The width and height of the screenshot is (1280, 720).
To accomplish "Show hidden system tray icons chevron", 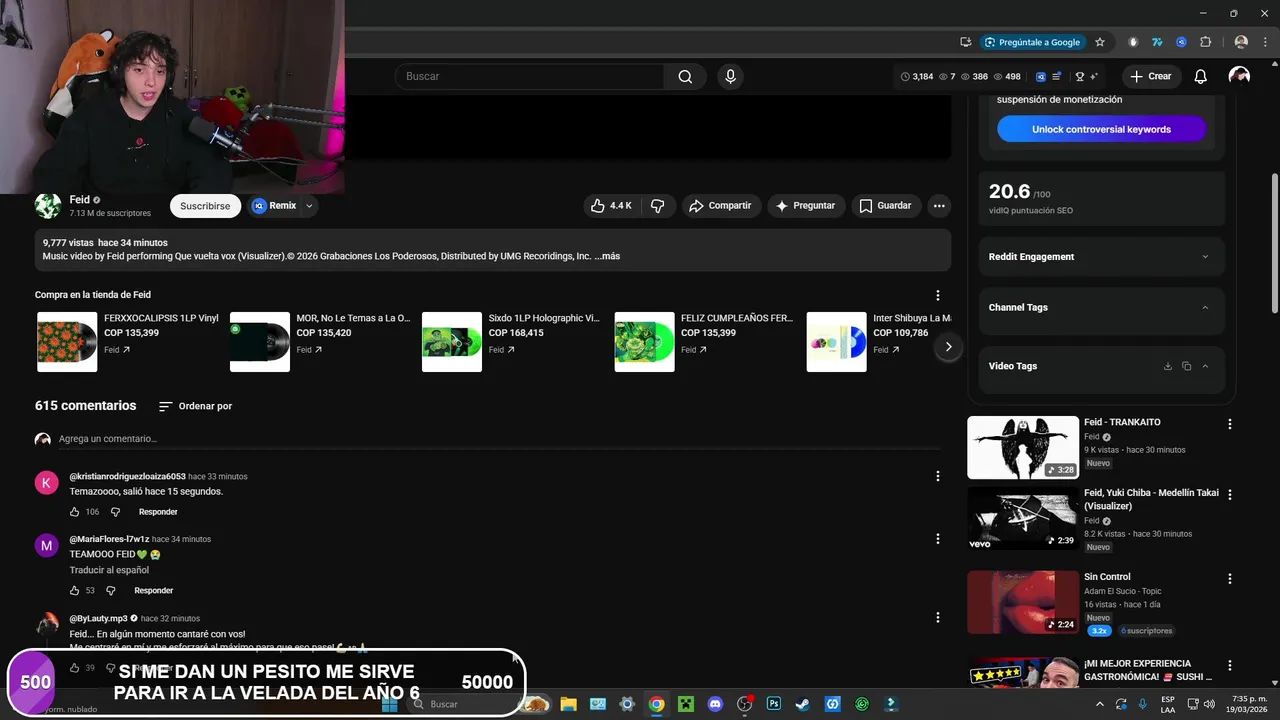I will [1101, 704].
